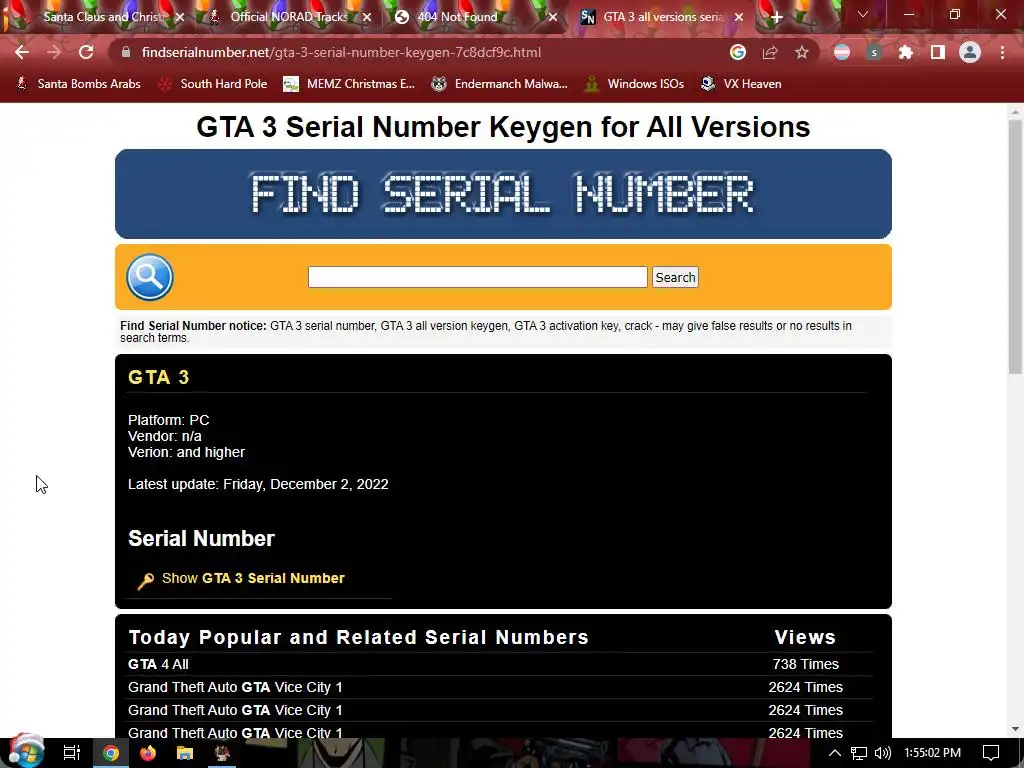
Task: Show hidden system tray icons
Action: pyautogui.click(x=835, y=753)
